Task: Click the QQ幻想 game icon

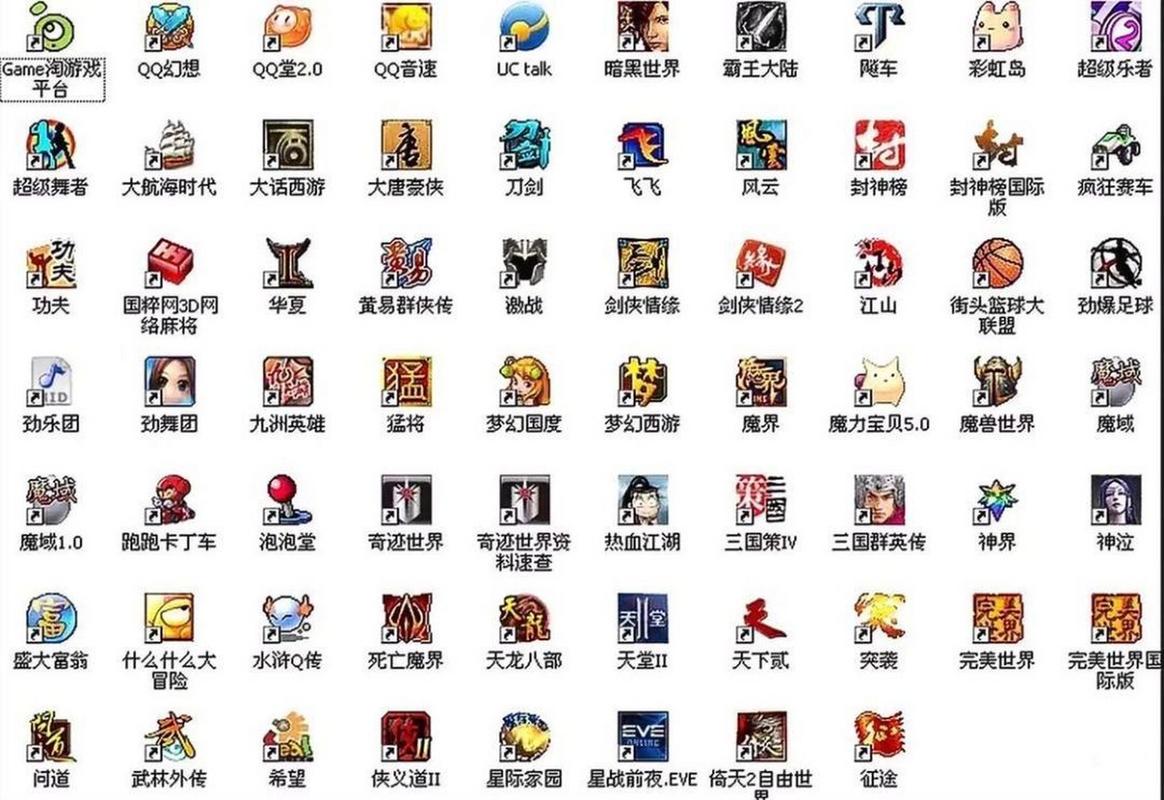Action: (170, 28)
